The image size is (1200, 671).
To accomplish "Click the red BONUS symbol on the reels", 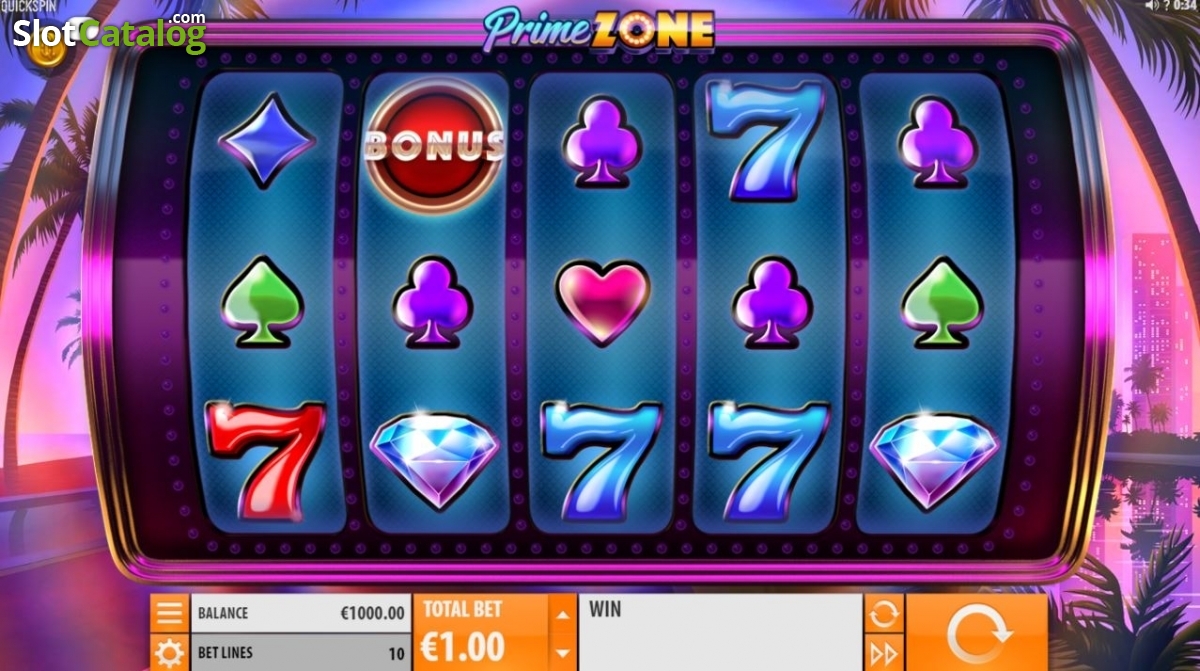I will click(x=434, y=145).
